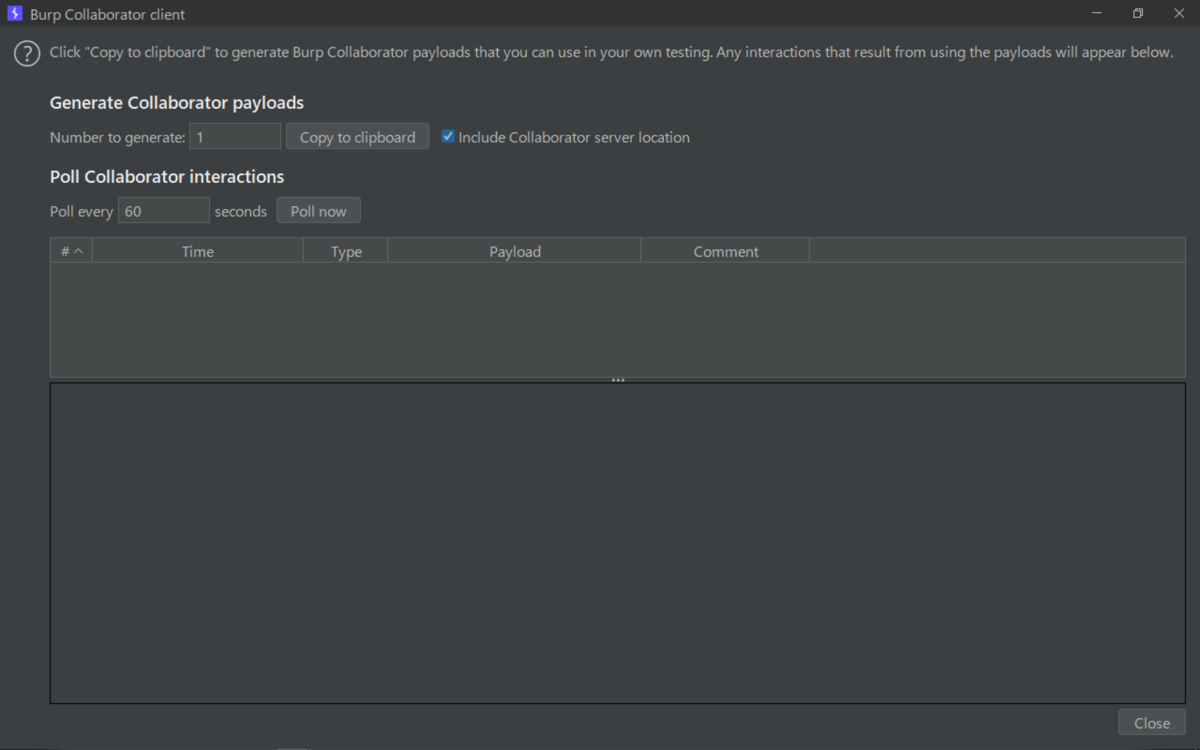The width and height of the screenshot is (1200, 750).
Task: Sort interactions by Time column
Action: 198,251
